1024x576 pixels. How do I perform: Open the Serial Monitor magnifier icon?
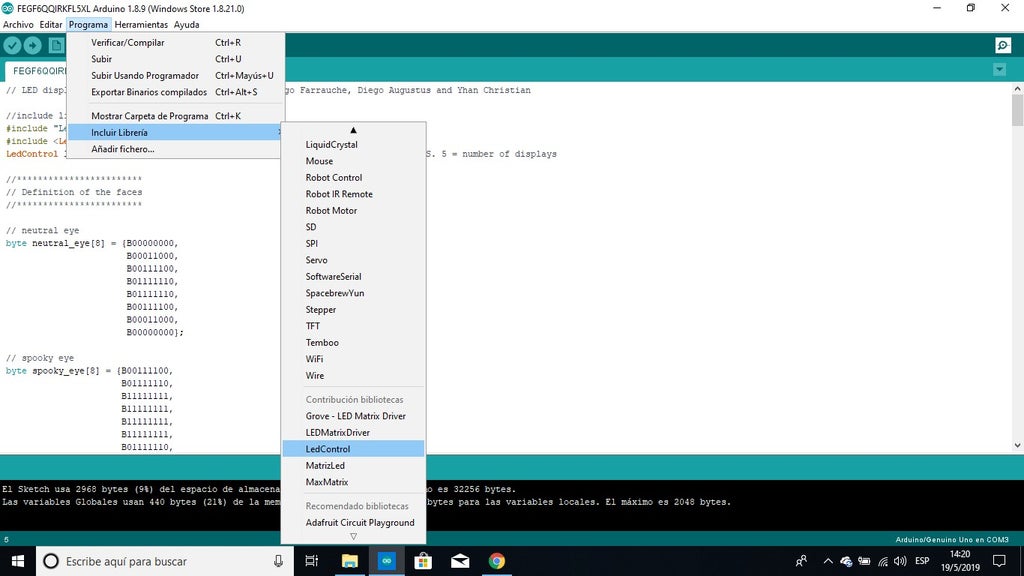pyautogui.click(x=1003, y=45)
